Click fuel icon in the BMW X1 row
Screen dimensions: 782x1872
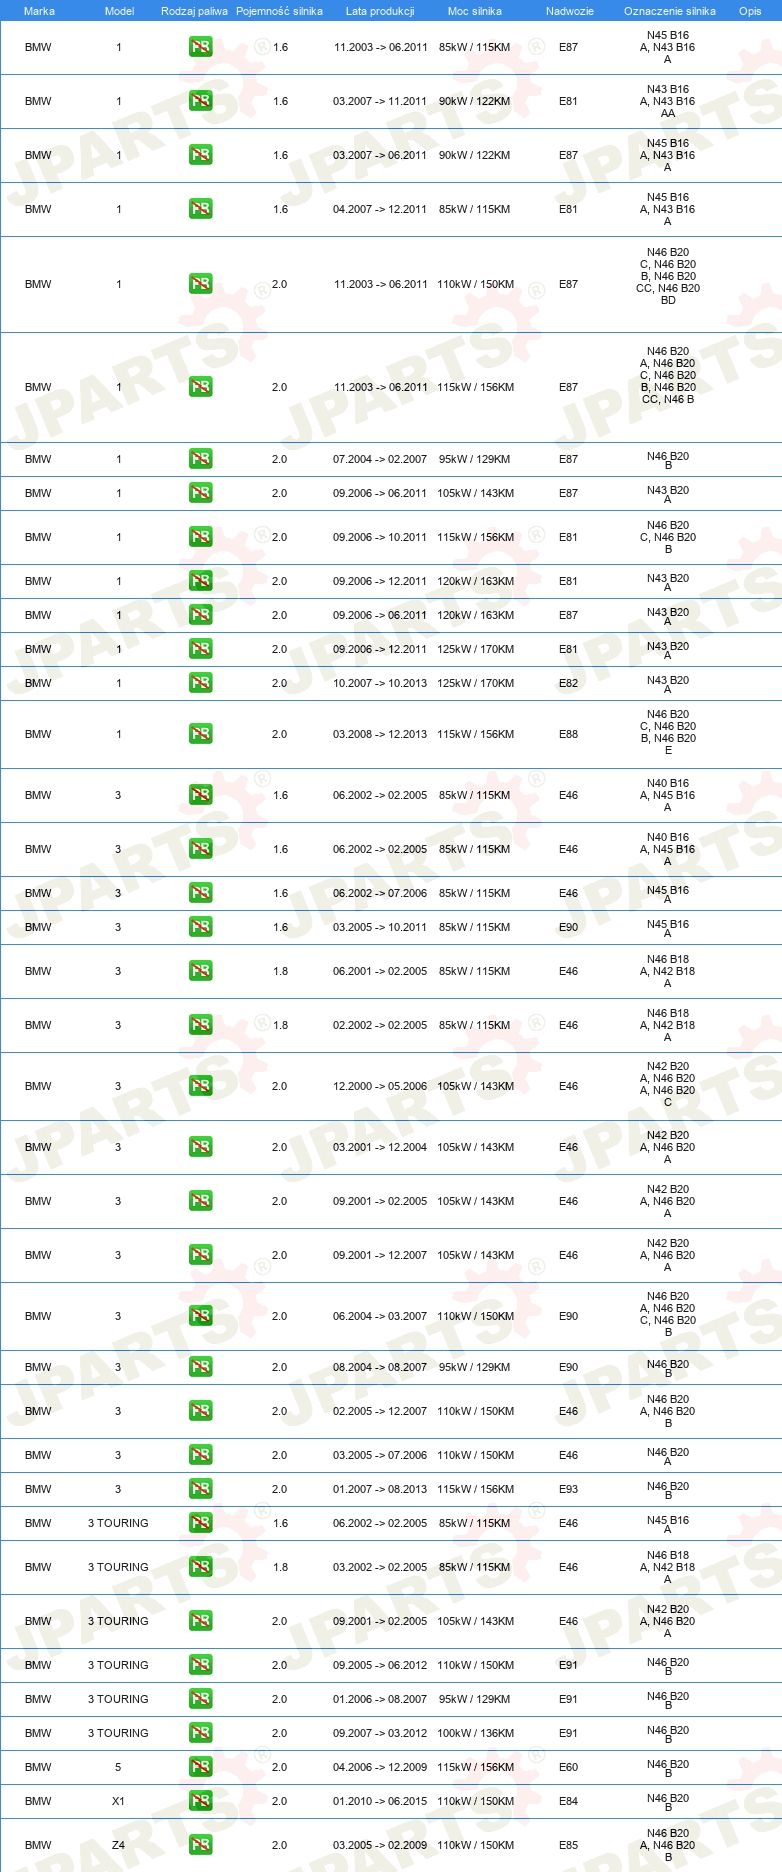200,1801
